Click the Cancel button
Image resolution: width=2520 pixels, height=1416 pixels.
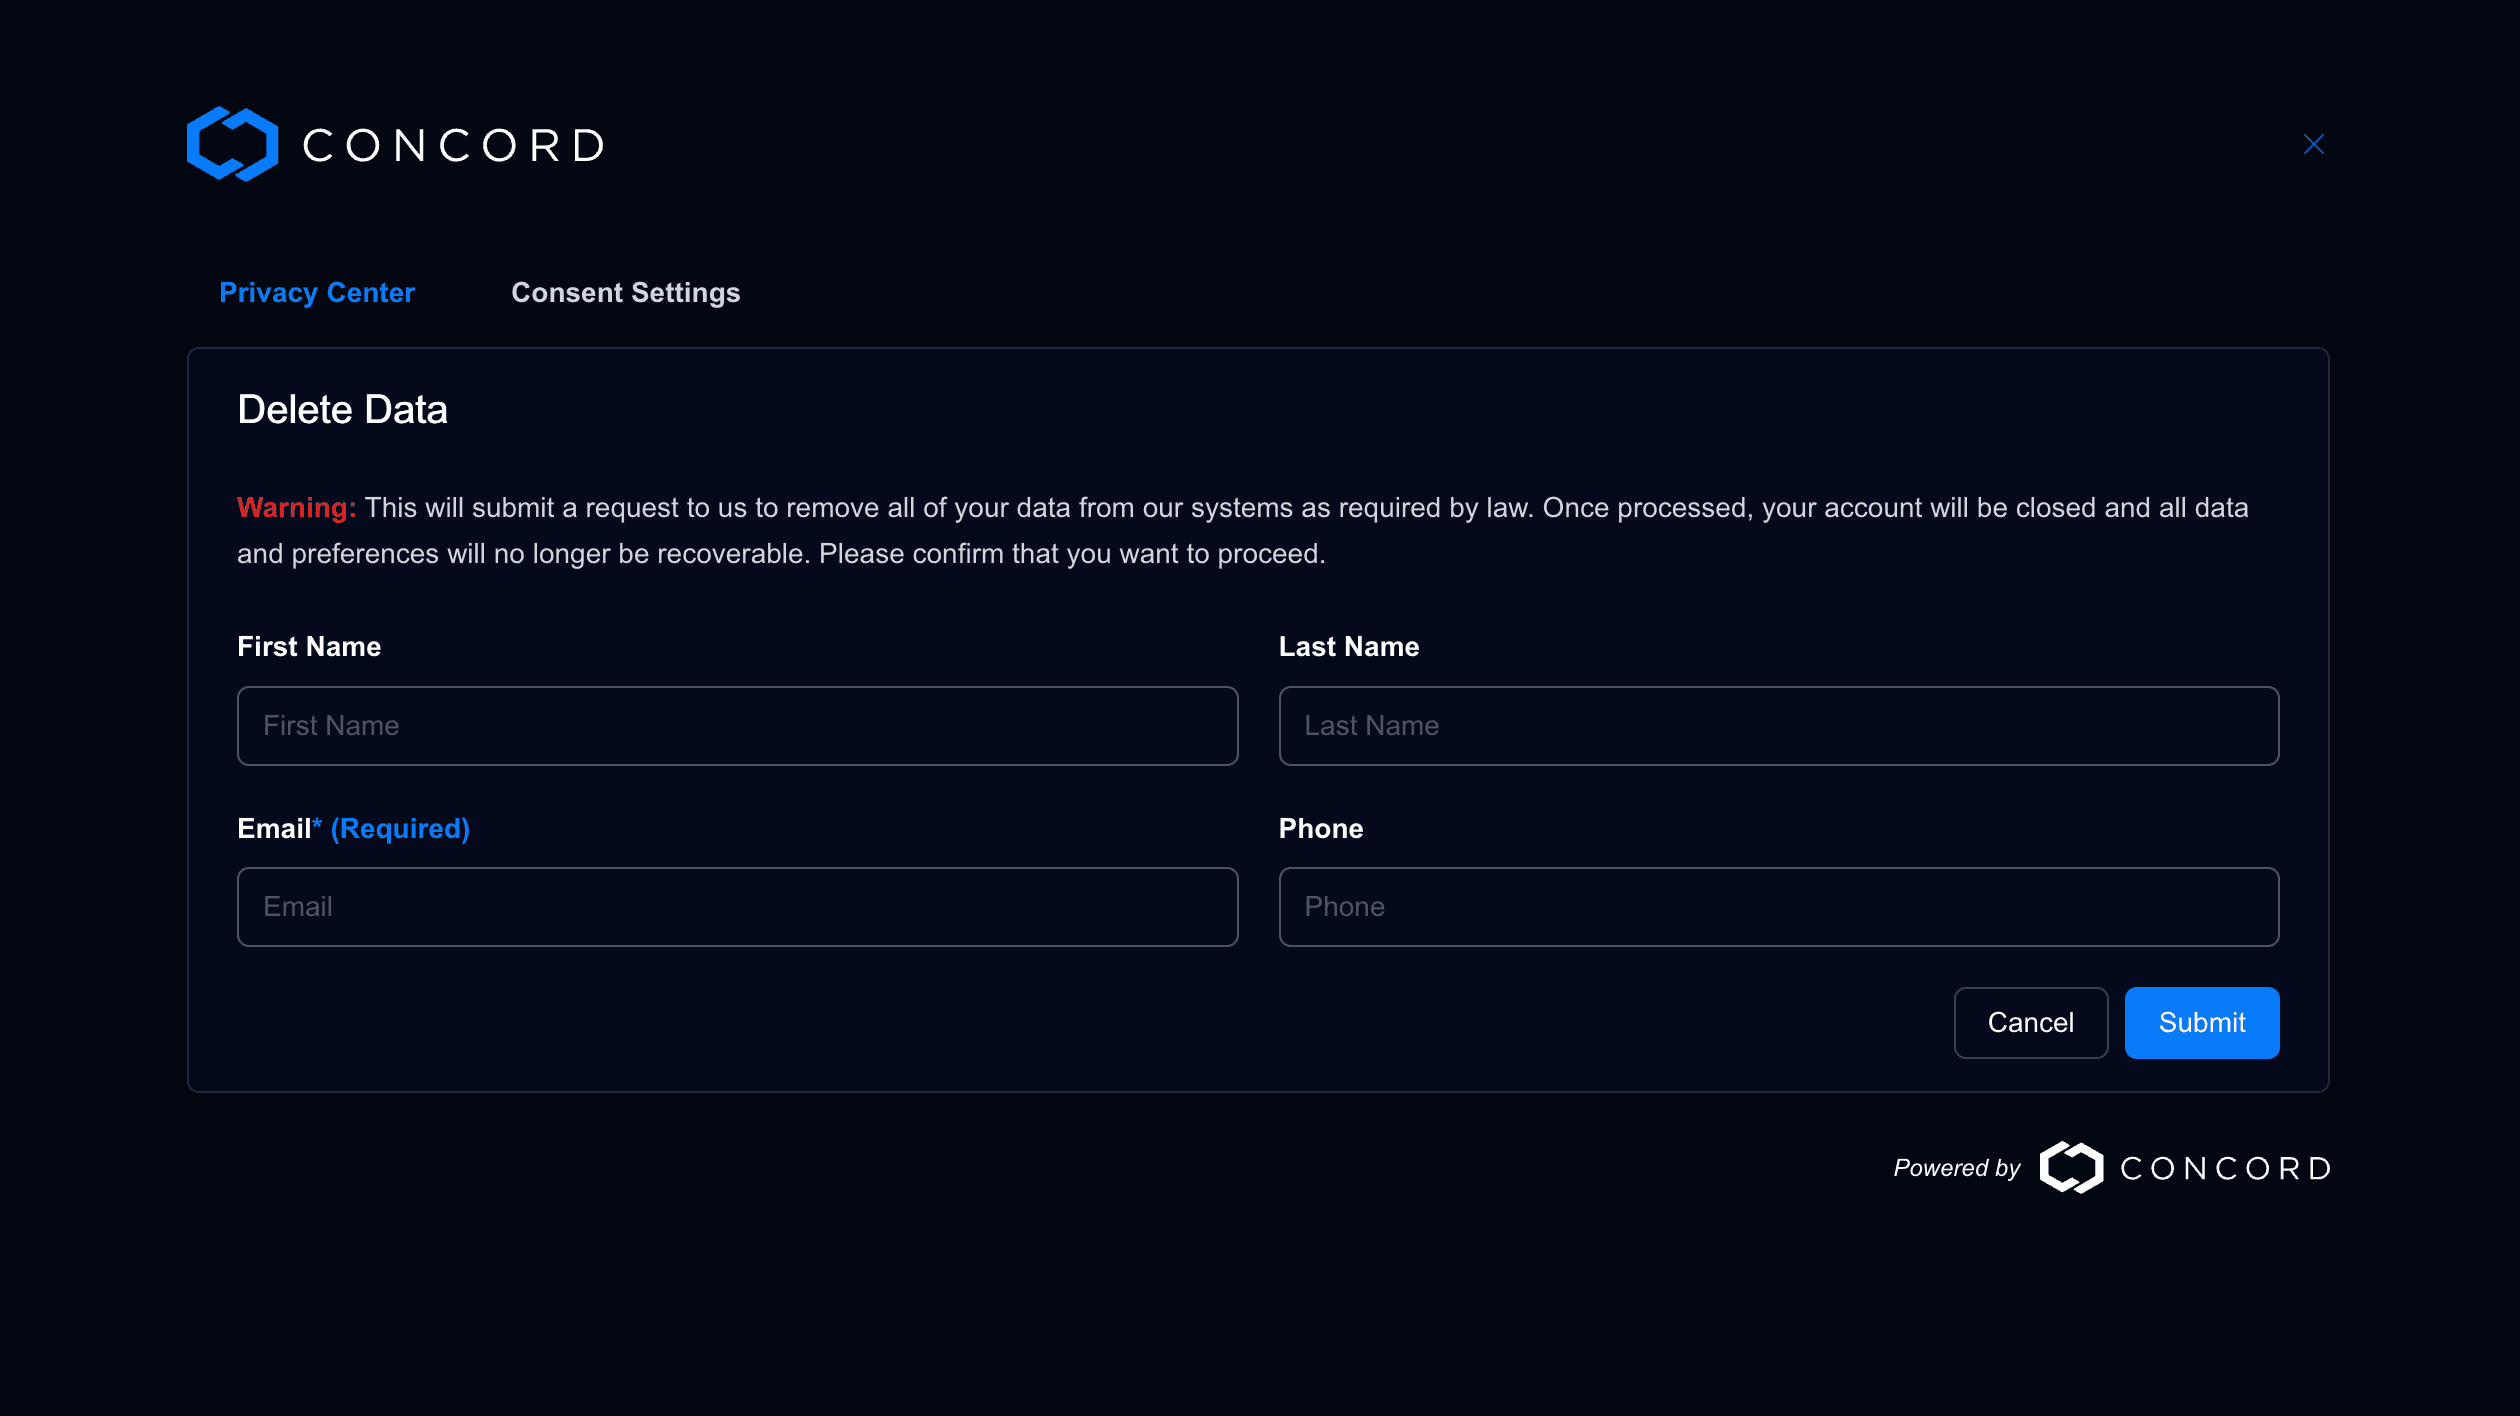tap(2030, 1022)
